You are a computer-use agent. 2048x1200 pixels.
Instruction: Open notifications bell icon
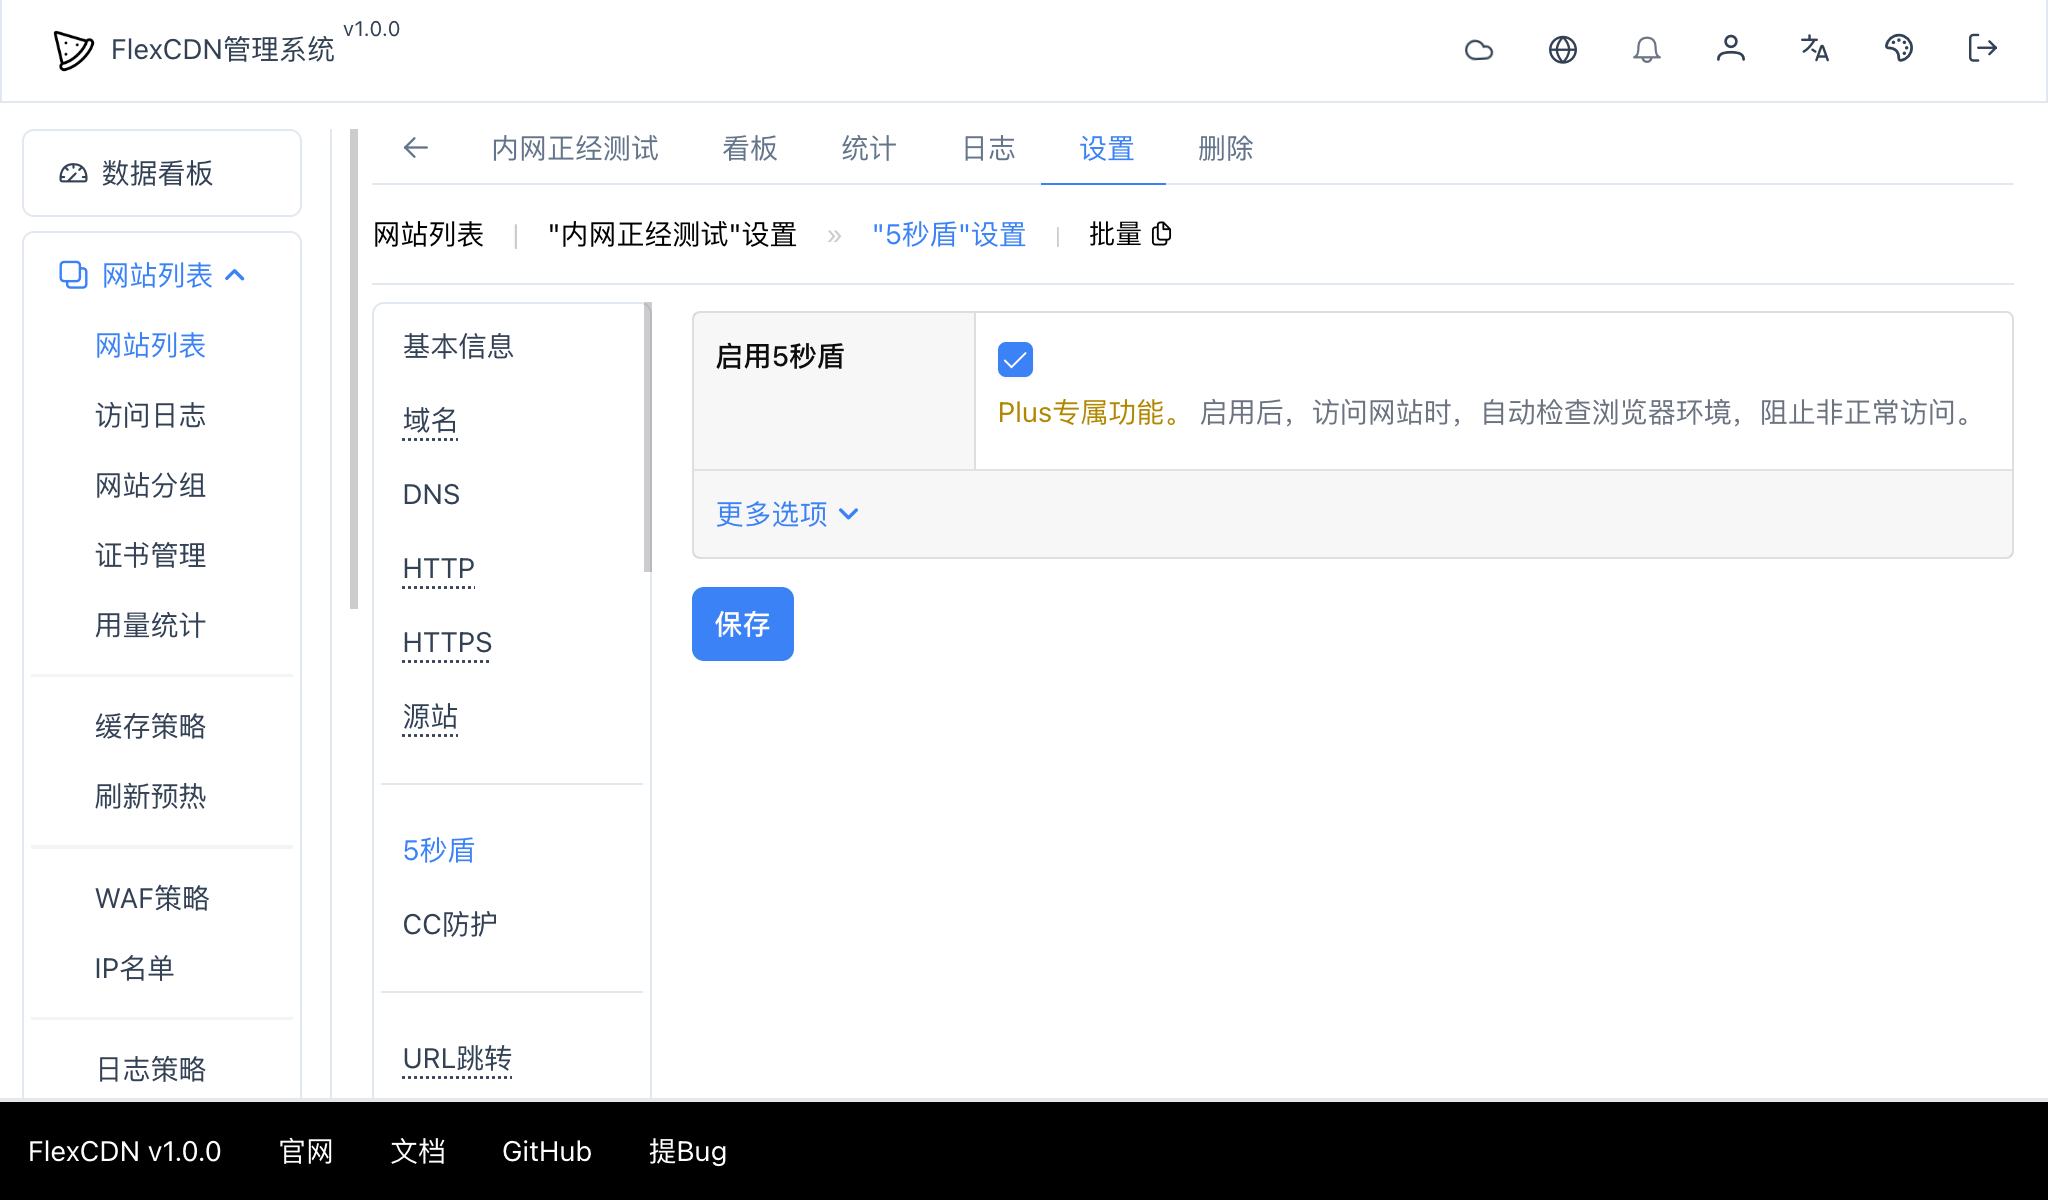tap(1647, 49)
